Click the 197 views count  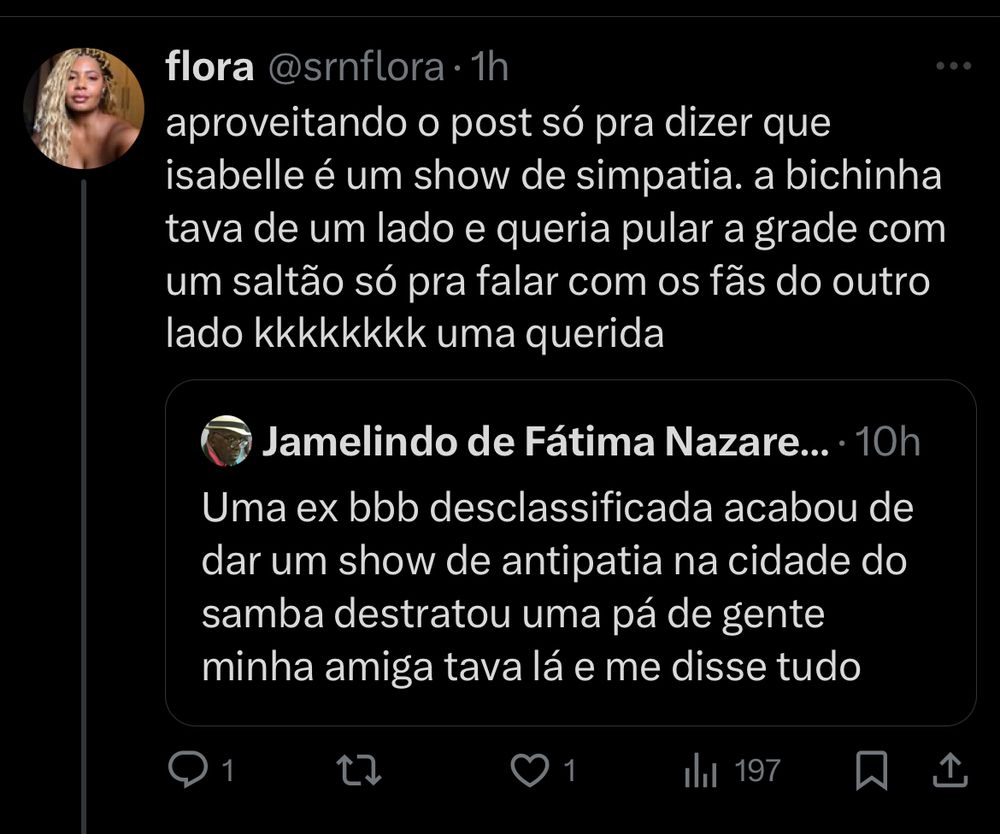coord(757,771)
